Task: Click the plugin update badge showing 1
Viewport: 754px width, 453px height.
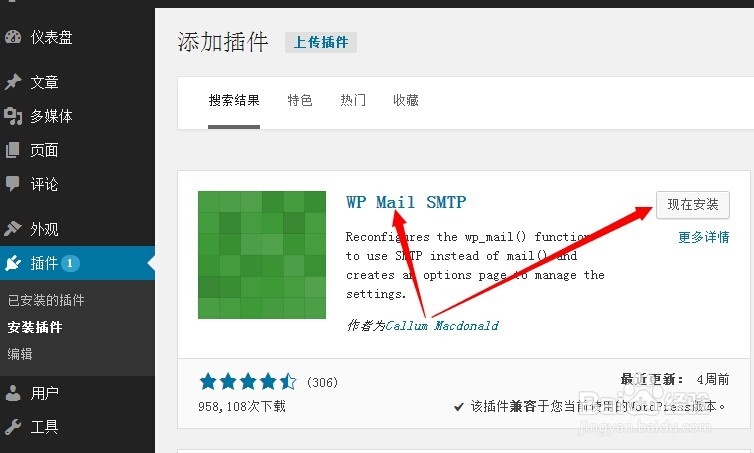Action: tap(70, 263)
